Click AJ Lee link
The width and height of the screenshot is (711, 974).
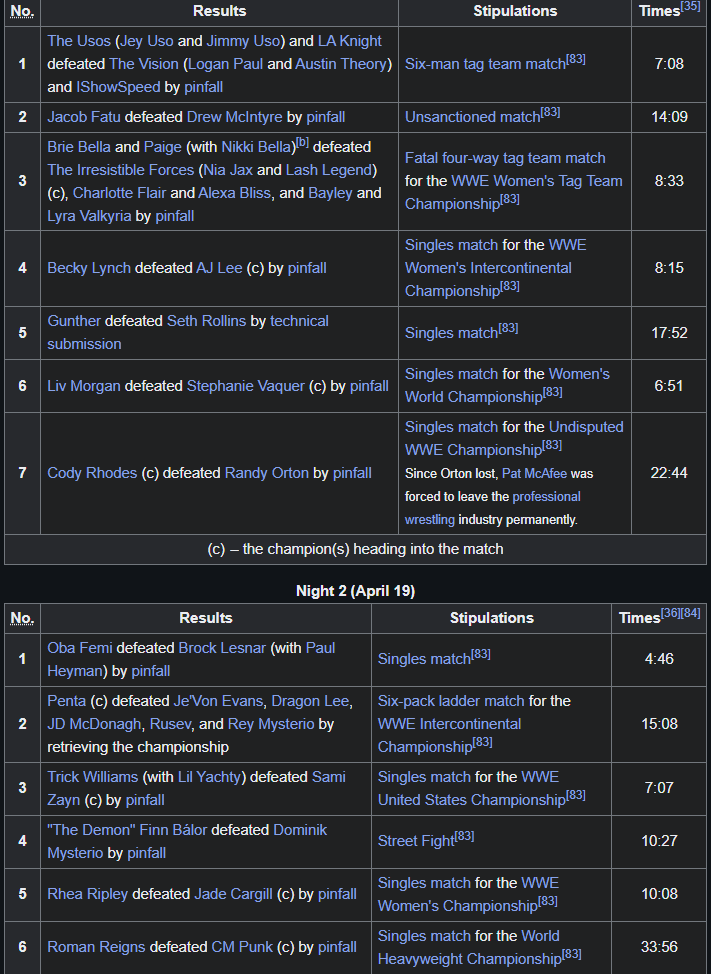pos(219,268)
